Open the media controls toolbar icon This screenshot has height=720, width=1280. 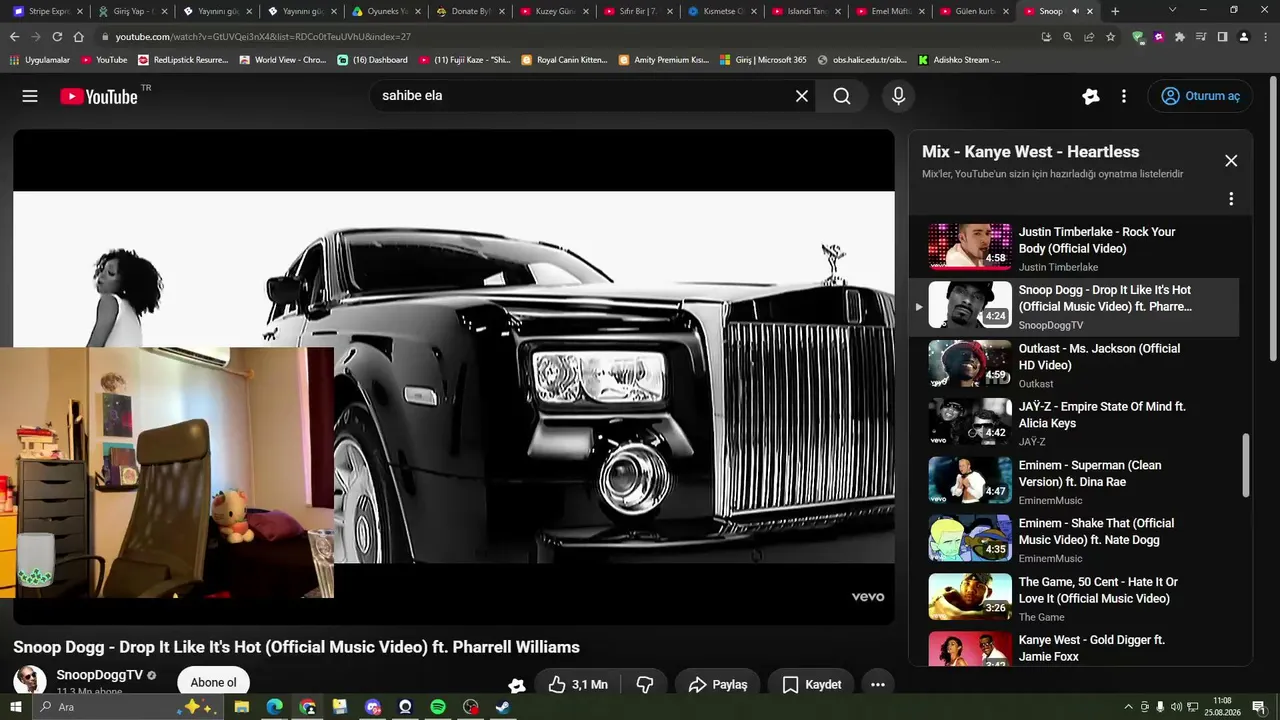[x=1201, y=37]
